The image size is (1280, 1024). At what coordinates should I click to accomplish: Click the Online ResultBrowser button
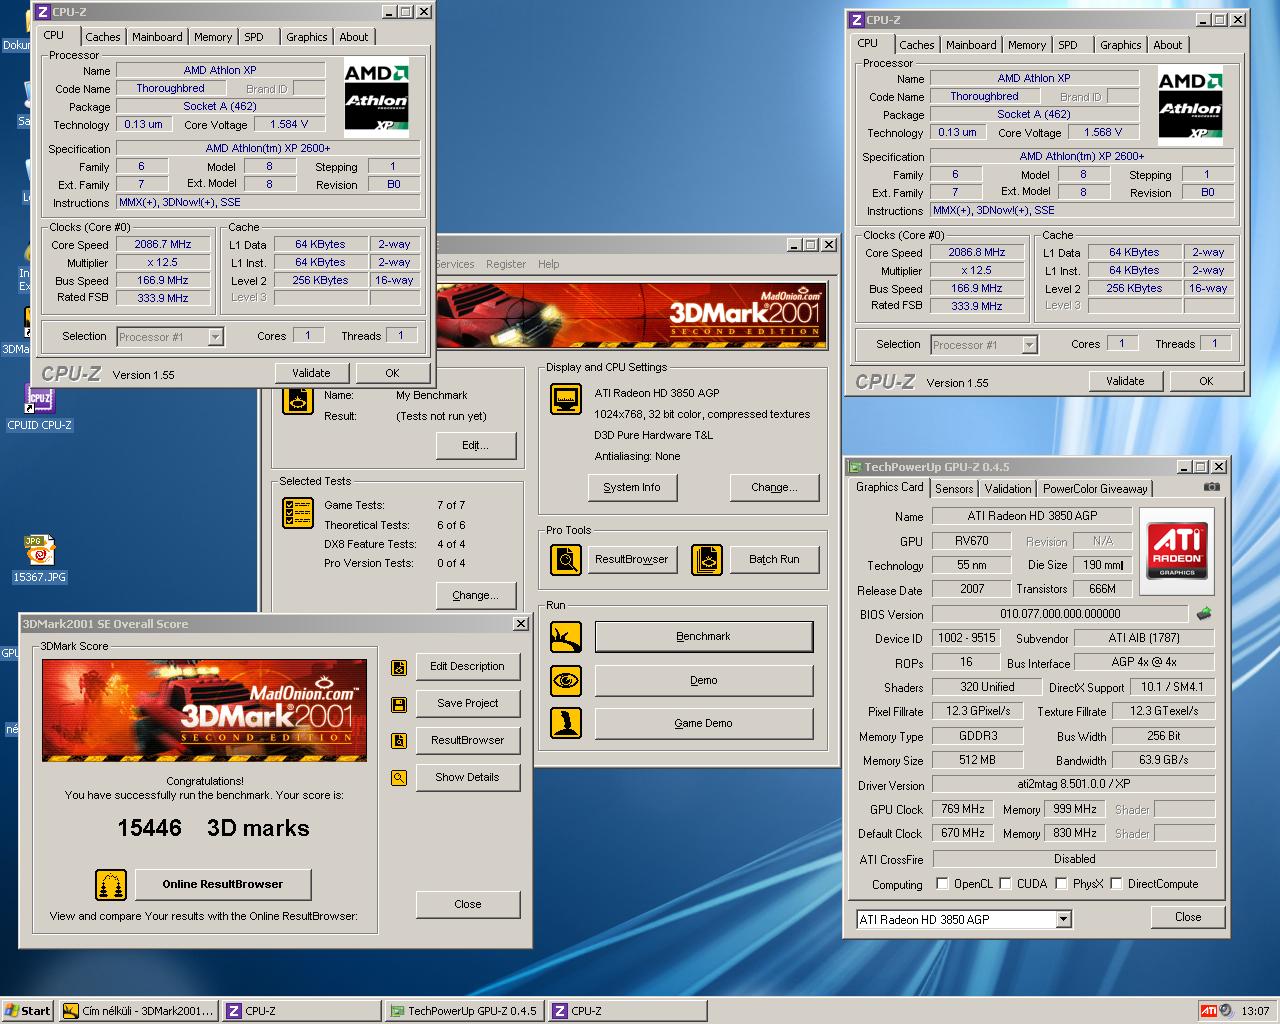coord(222,885)
